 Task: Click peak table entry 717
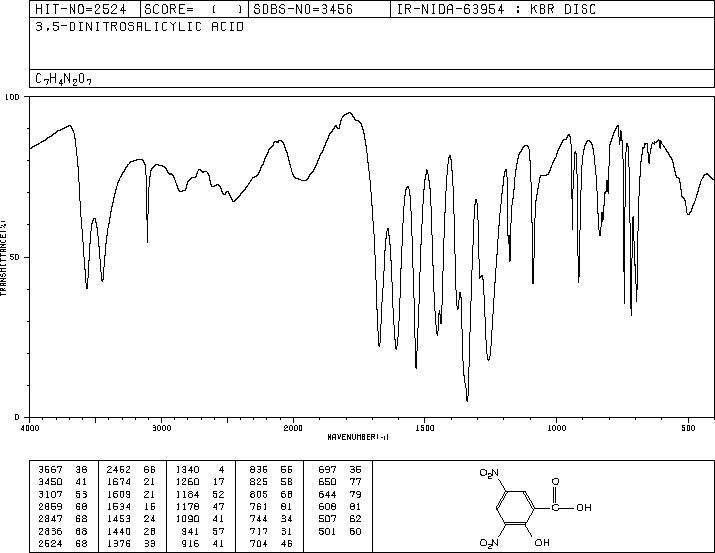tap(259, 531)
